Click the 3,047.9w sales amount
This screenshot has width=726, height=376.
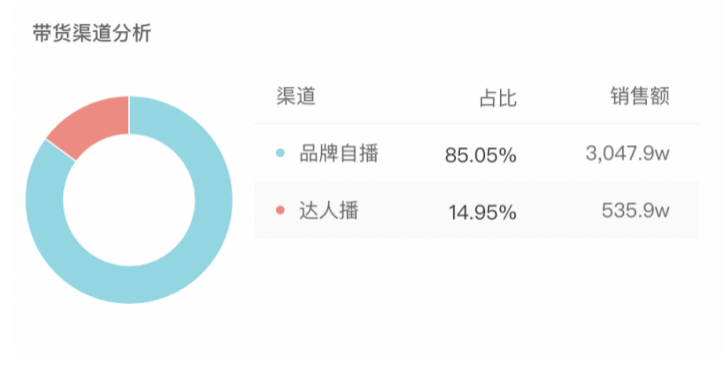click(627, 153)
